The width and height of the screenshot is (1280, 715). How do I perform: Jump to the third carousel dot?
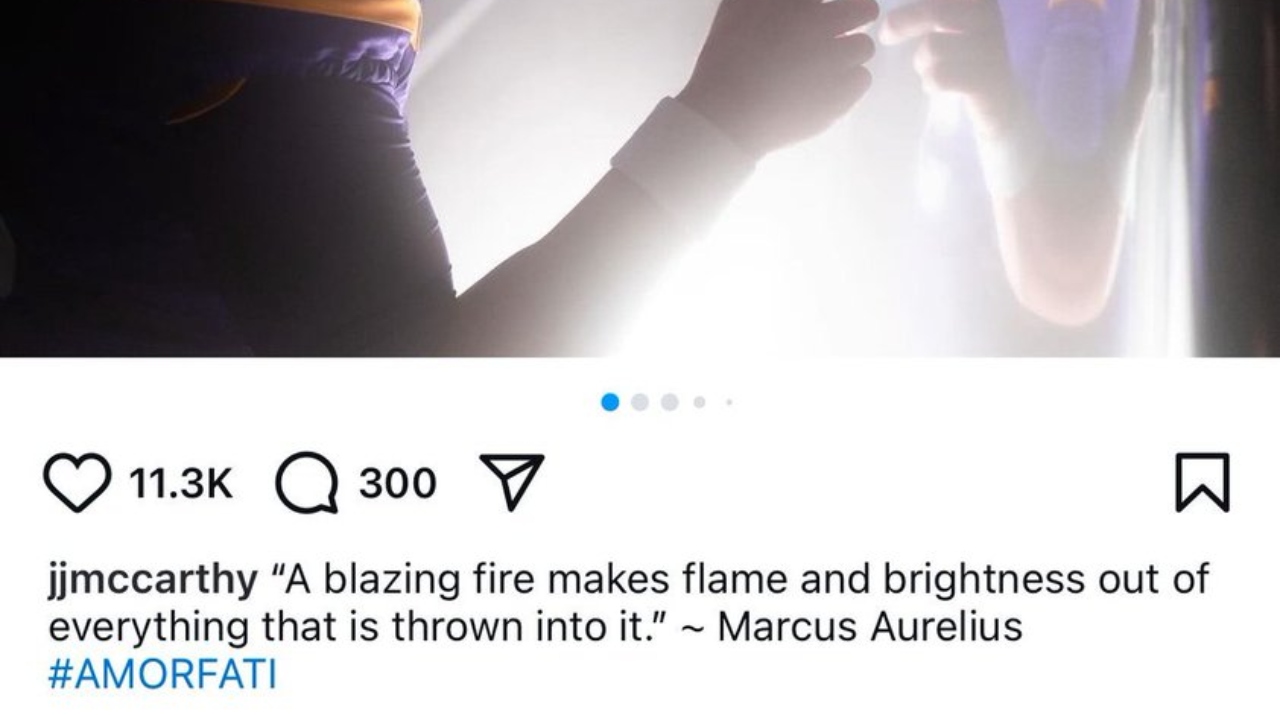[670, 402]
